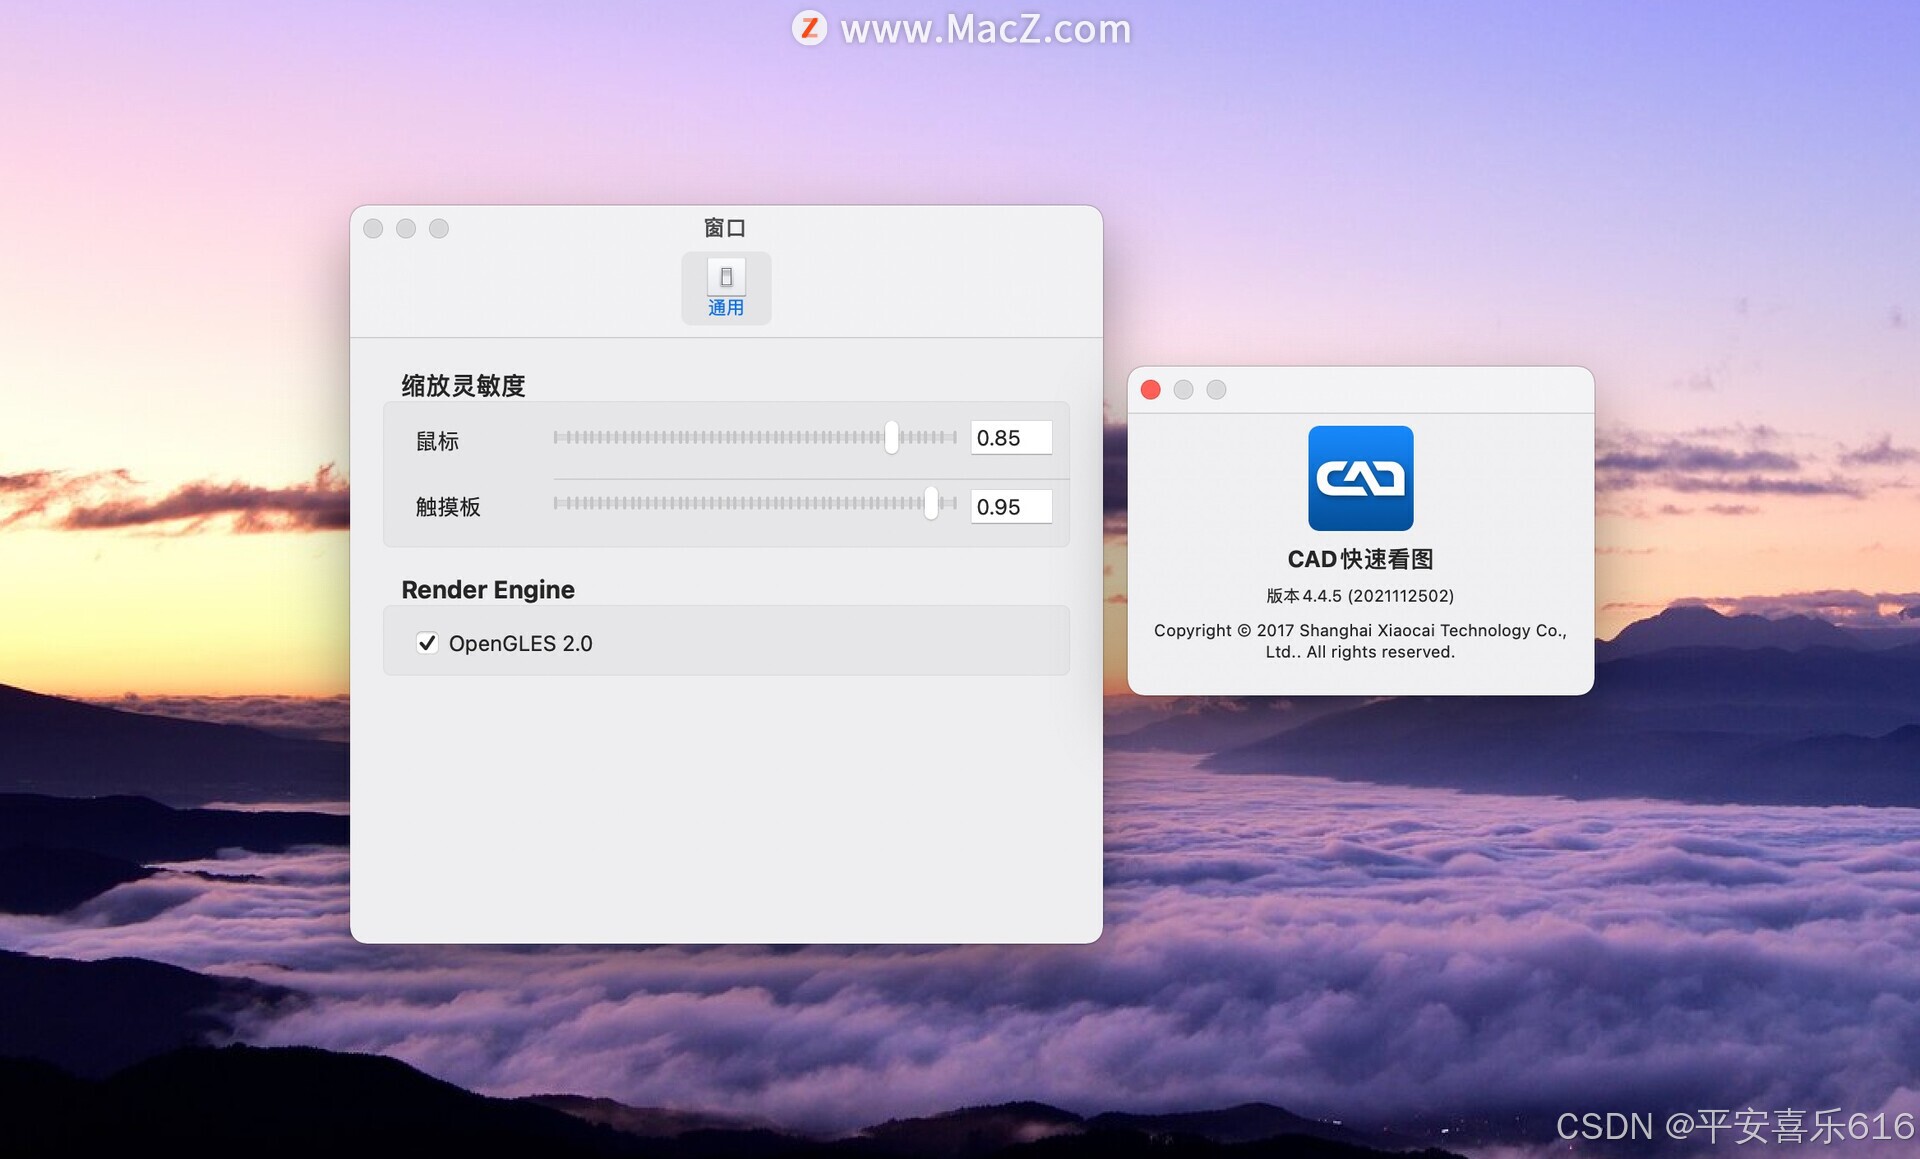Click the gray close button of 窗口

(x=373, y=228)
